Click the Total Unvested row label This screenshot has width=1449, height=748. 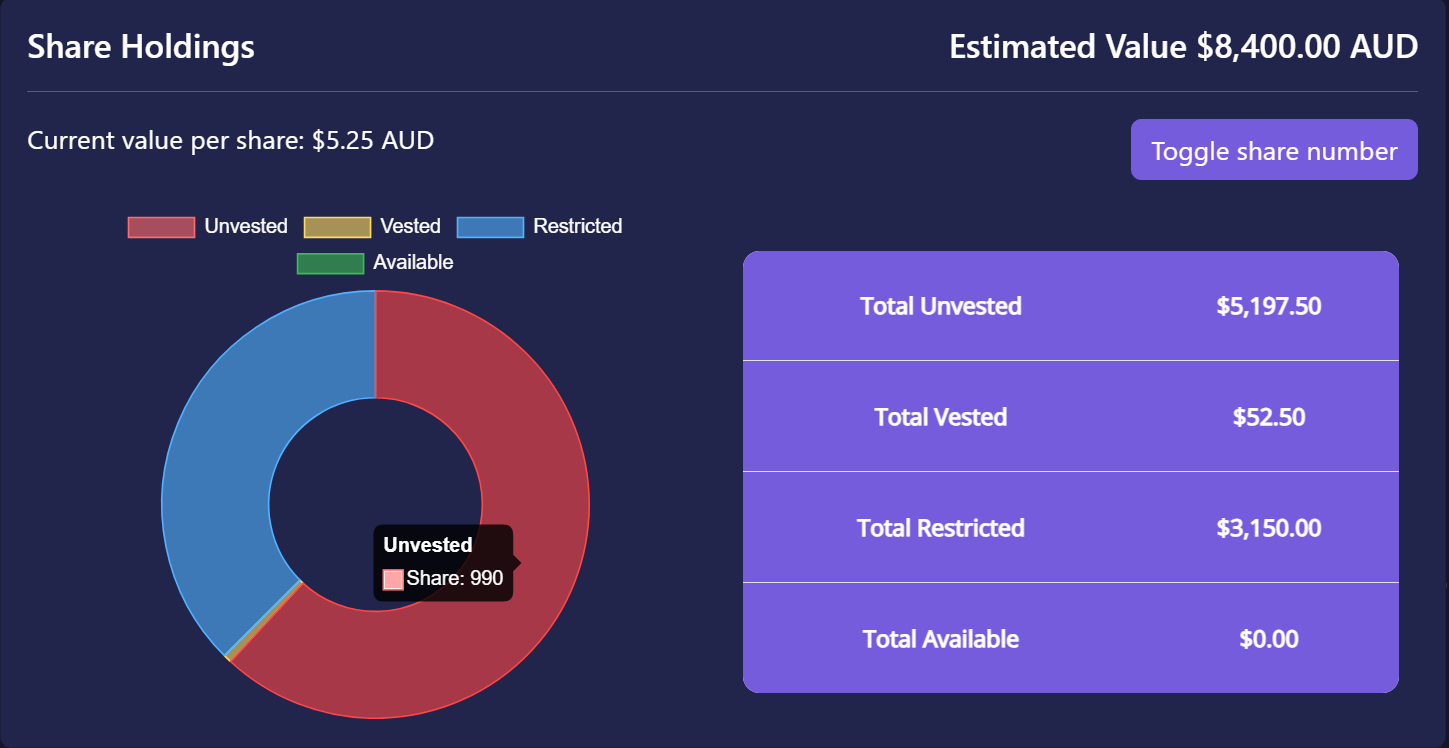point(940,306)
